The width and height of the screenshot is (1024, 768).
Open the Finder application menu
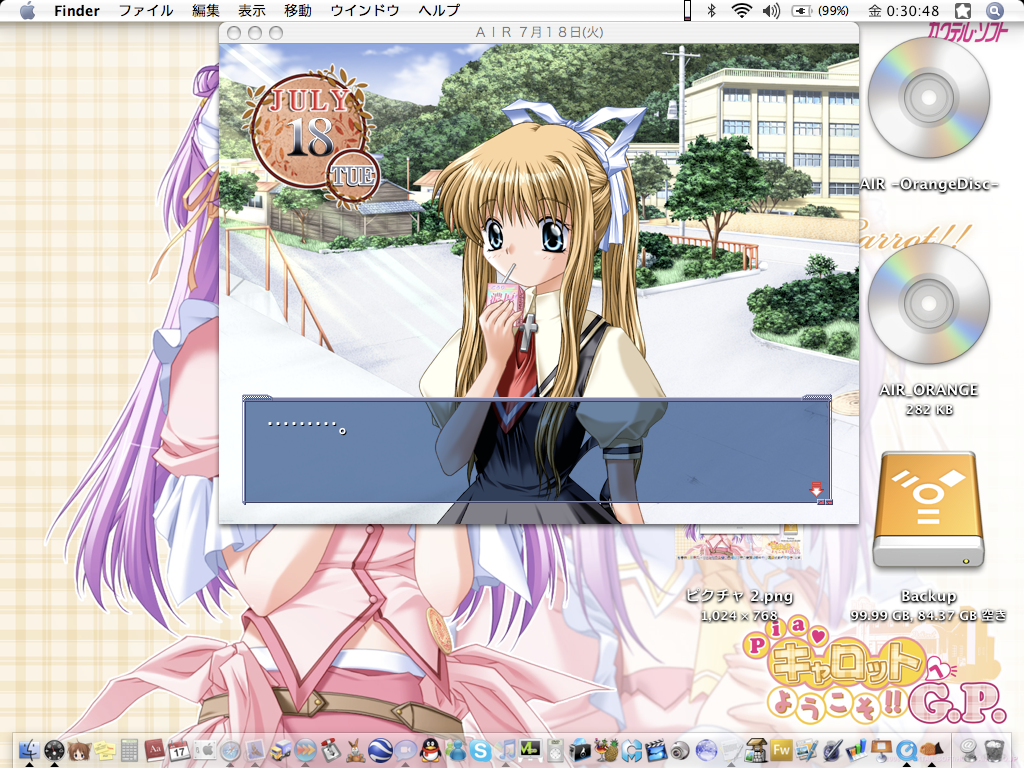pyautogui.click(x=76, y=10)
